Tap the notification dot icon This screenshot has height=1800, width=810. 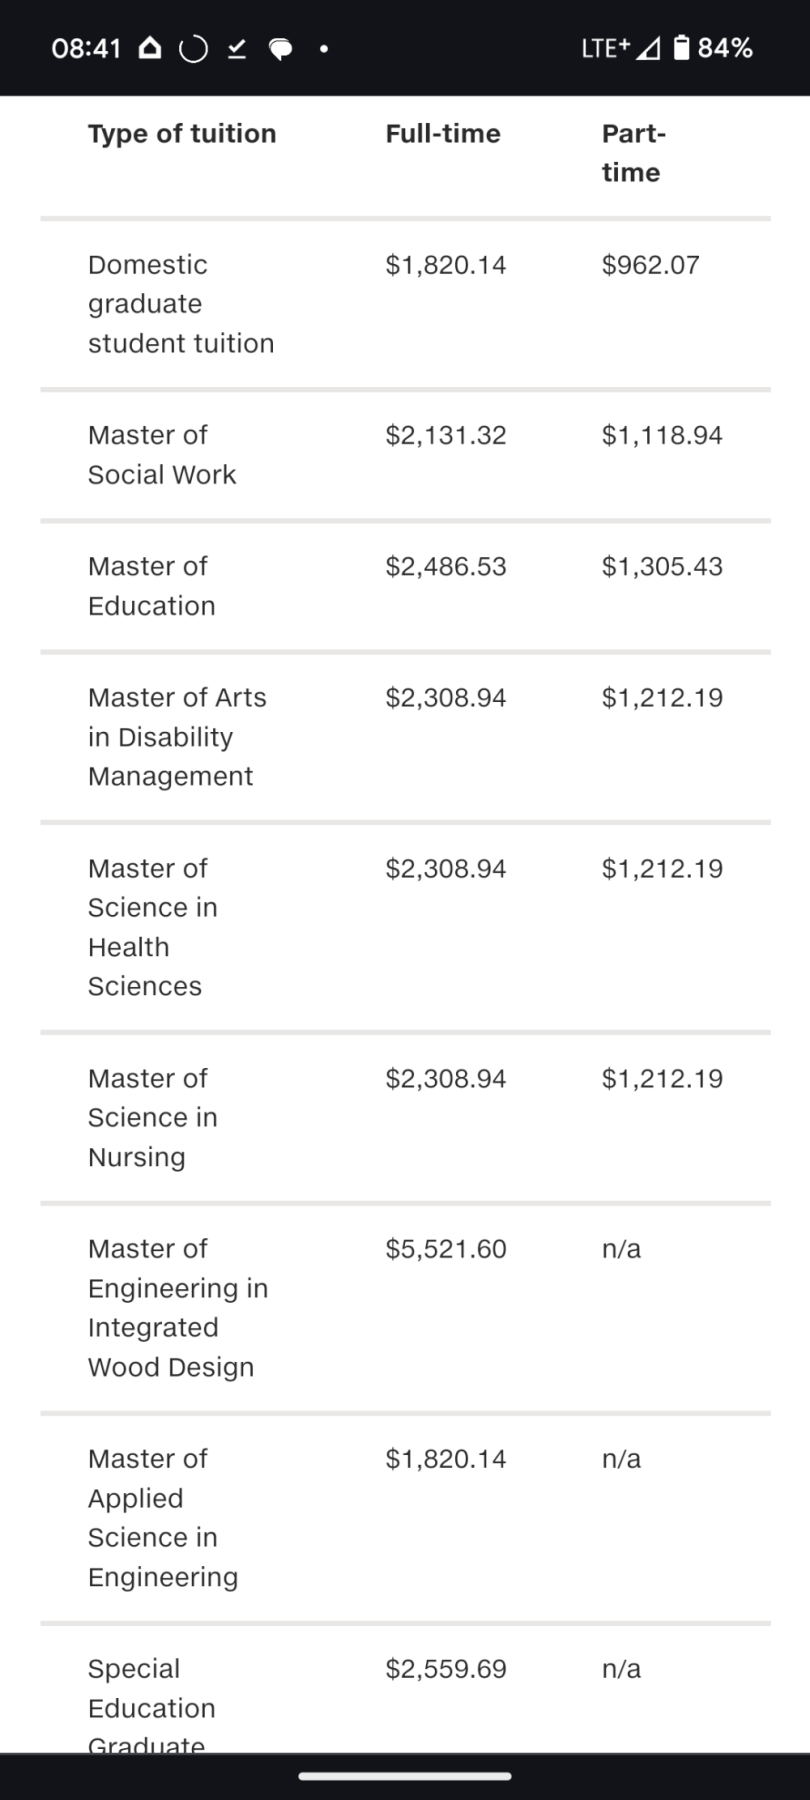coord(323,48)
